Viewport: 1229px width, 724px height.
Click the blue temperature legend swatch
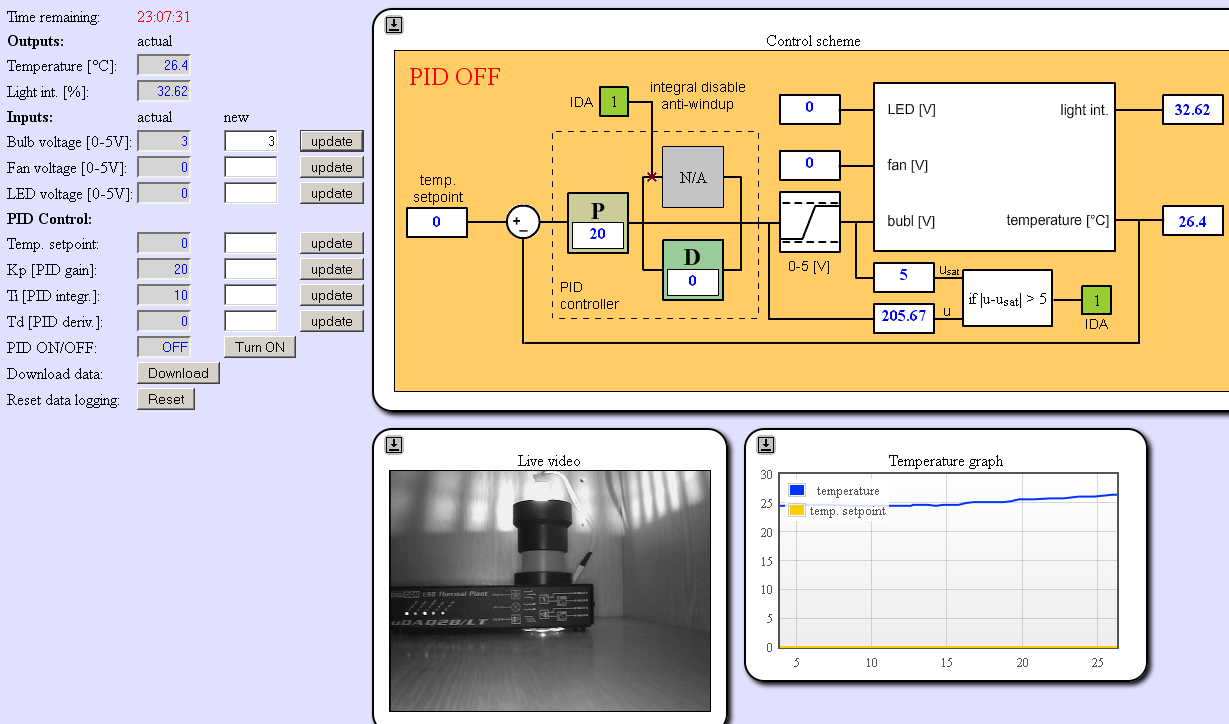pyautogui.click(x=797, y=490)
